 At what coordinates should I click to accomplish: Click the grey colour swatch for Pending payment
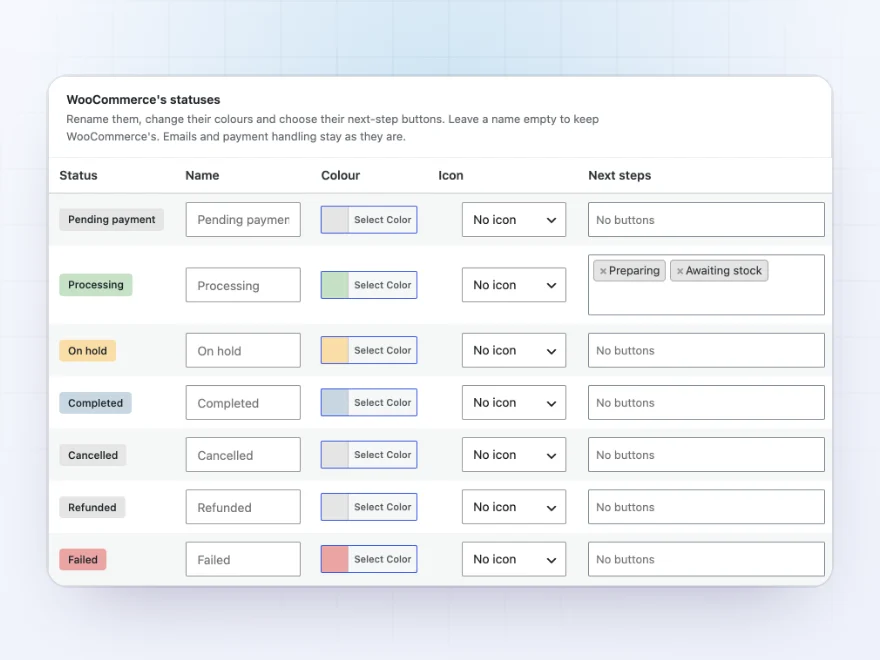[335, 219]
